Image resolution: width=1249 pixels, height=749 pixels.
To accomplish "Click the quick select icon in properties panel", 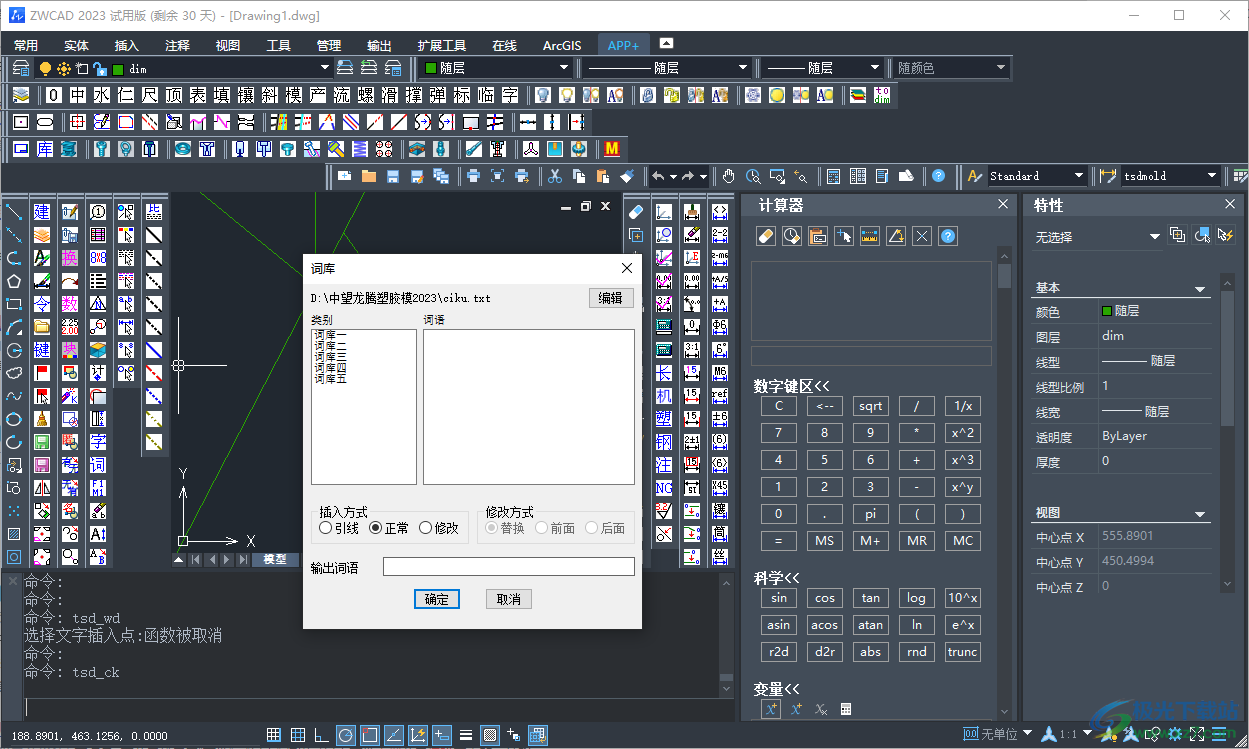I will (1225, 235).
